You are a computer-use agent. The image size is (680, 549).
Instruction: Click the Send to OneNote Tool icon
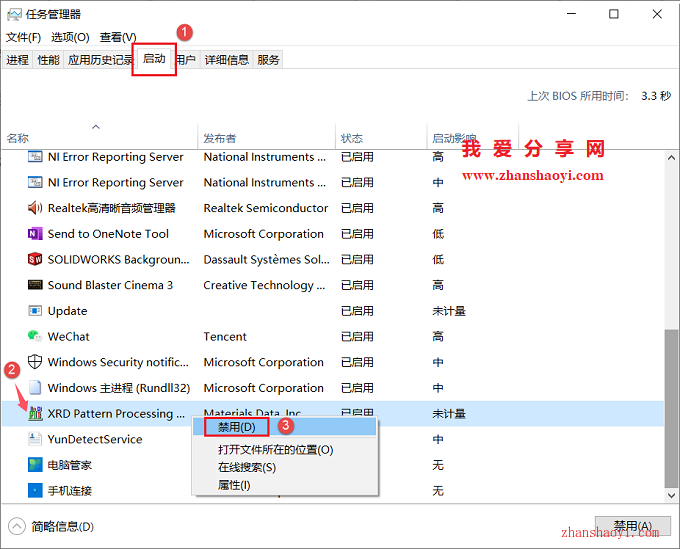[x=36, y=234]
